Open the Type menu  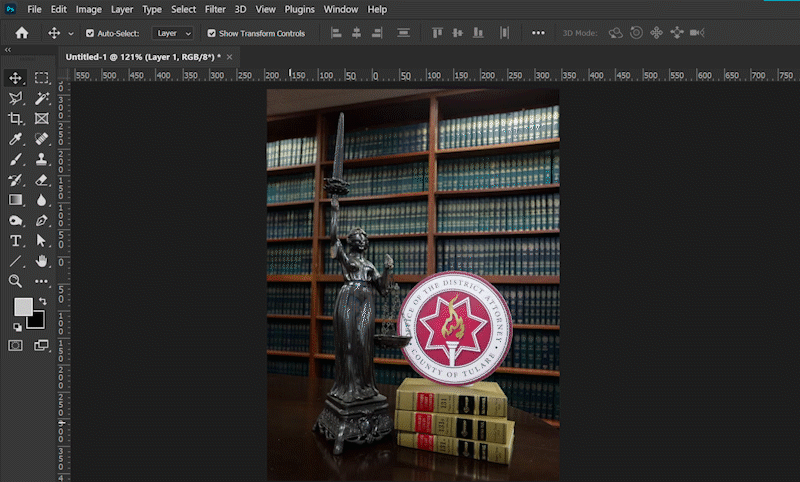[x=152, y=9]
